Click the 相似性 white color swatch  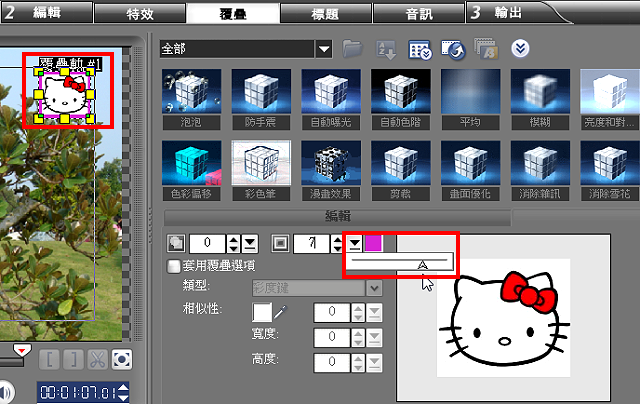point(262,313)
